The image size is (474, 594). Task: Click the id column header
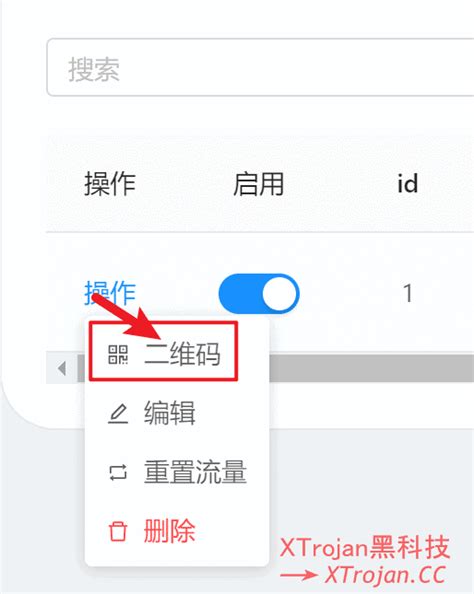407,184
